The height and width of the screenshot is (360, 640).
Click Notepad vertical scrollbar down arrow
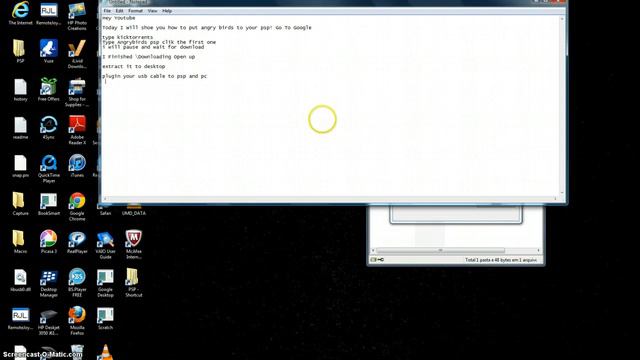[562, 193]
